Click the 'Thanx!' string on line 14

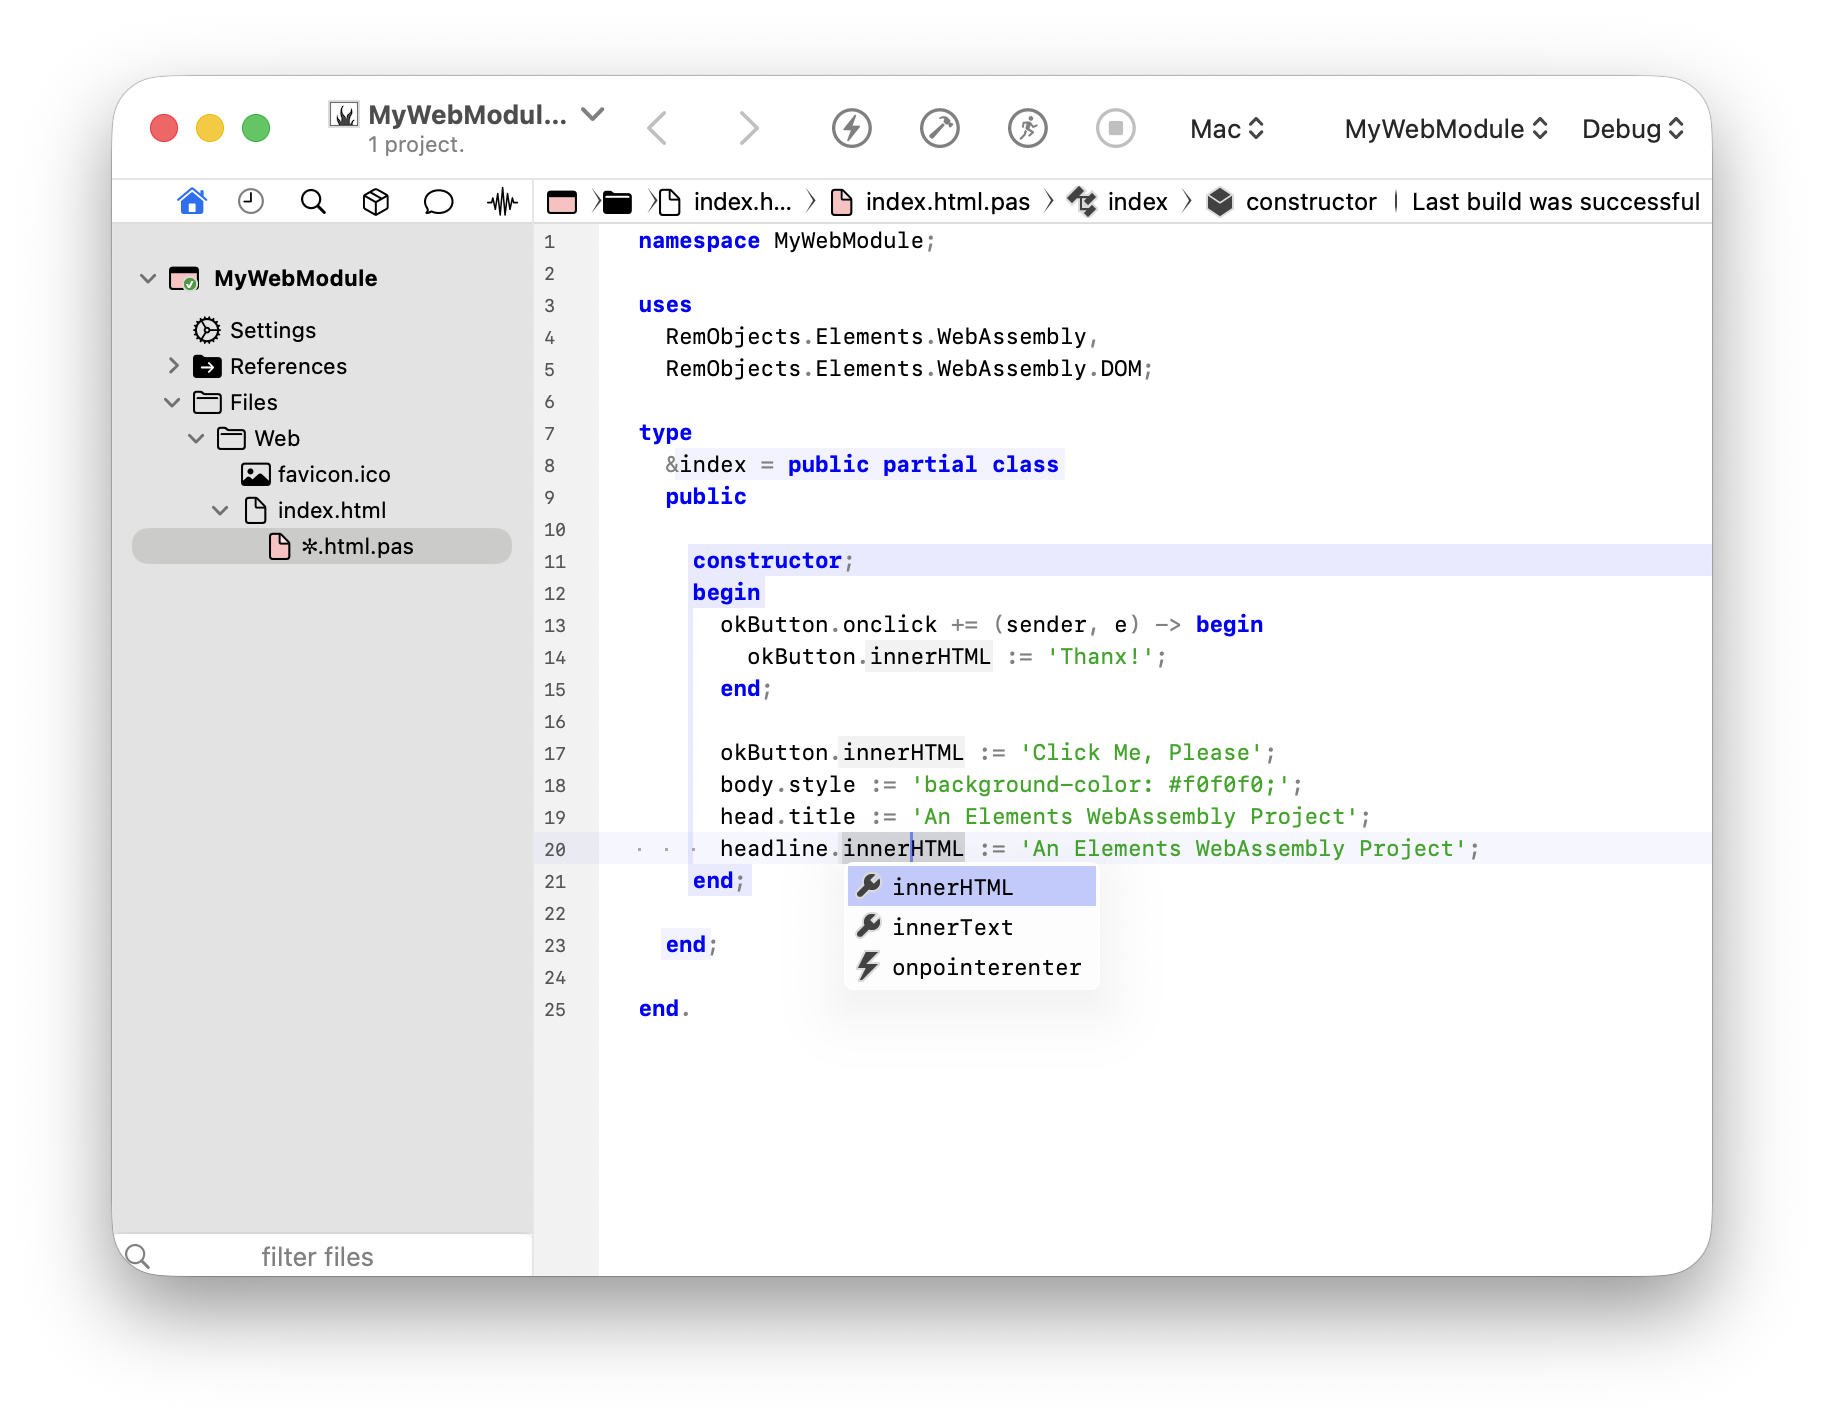[1100, 657]
